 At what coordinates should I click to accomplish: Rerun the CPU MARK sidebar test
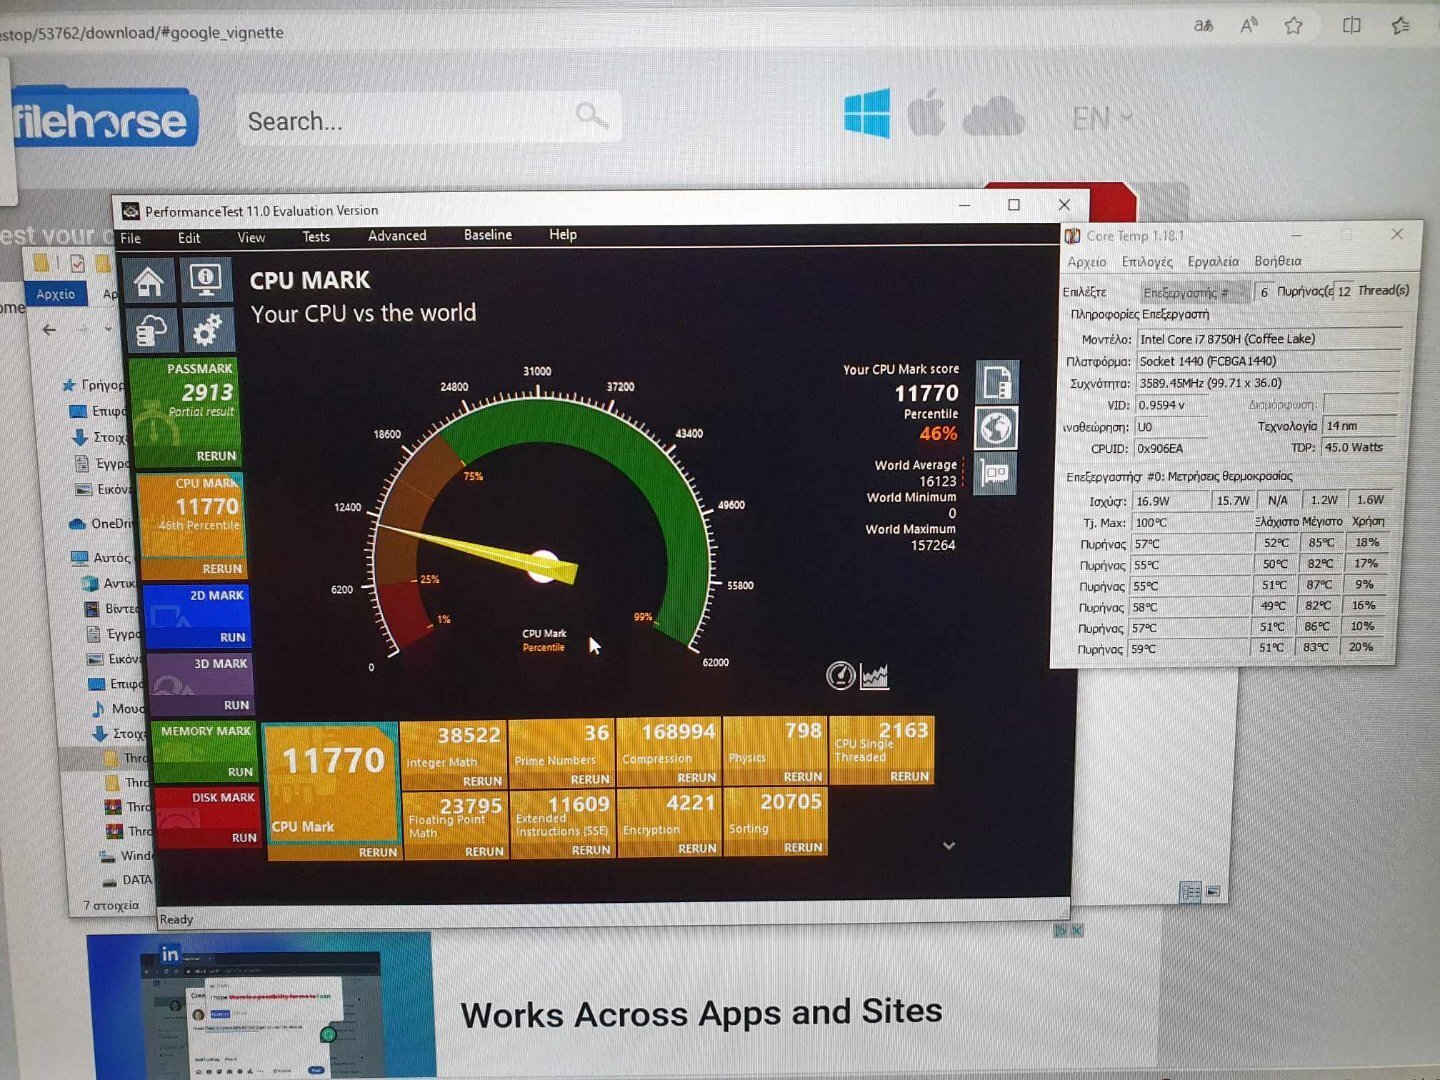coord(222,569)
